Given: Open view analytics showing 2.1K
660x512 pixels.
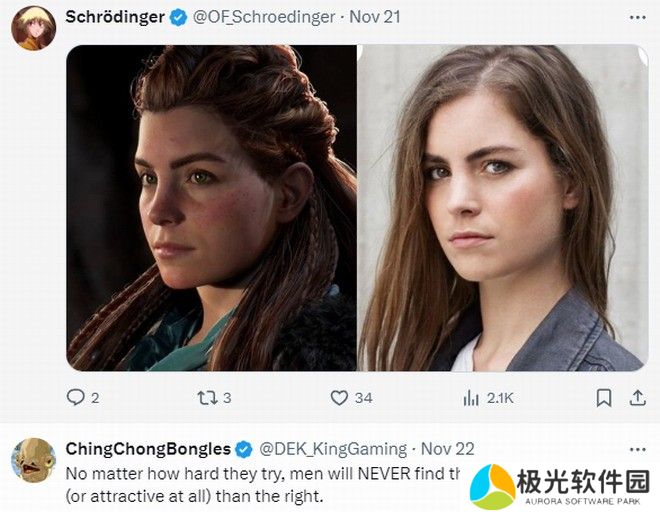Looking at the screenshot, I should 471,397.
